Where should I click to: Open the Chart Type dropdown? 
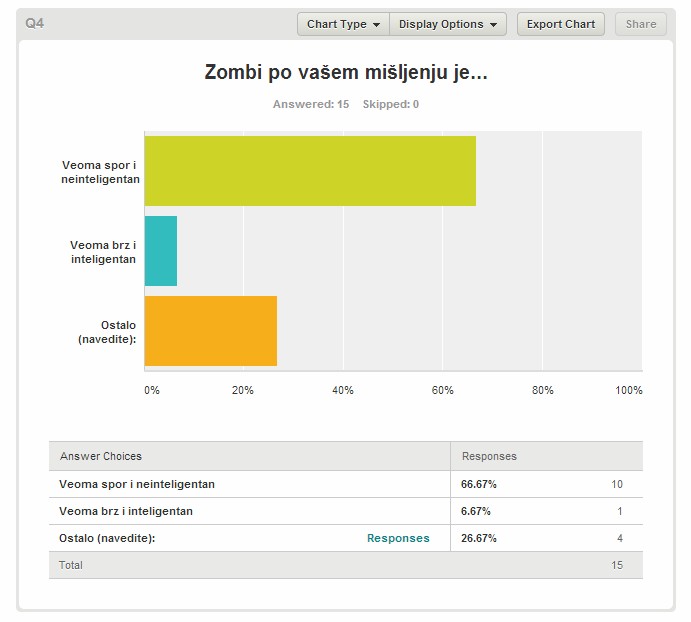pyautogui.click(x=343, y=24)
